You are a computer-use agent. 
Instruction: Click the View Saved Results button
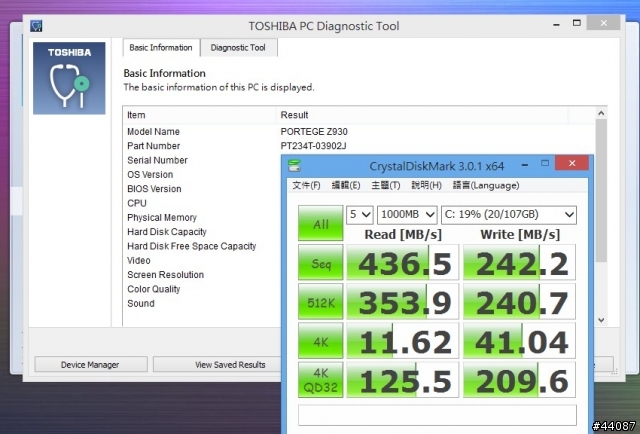(230, 364)
